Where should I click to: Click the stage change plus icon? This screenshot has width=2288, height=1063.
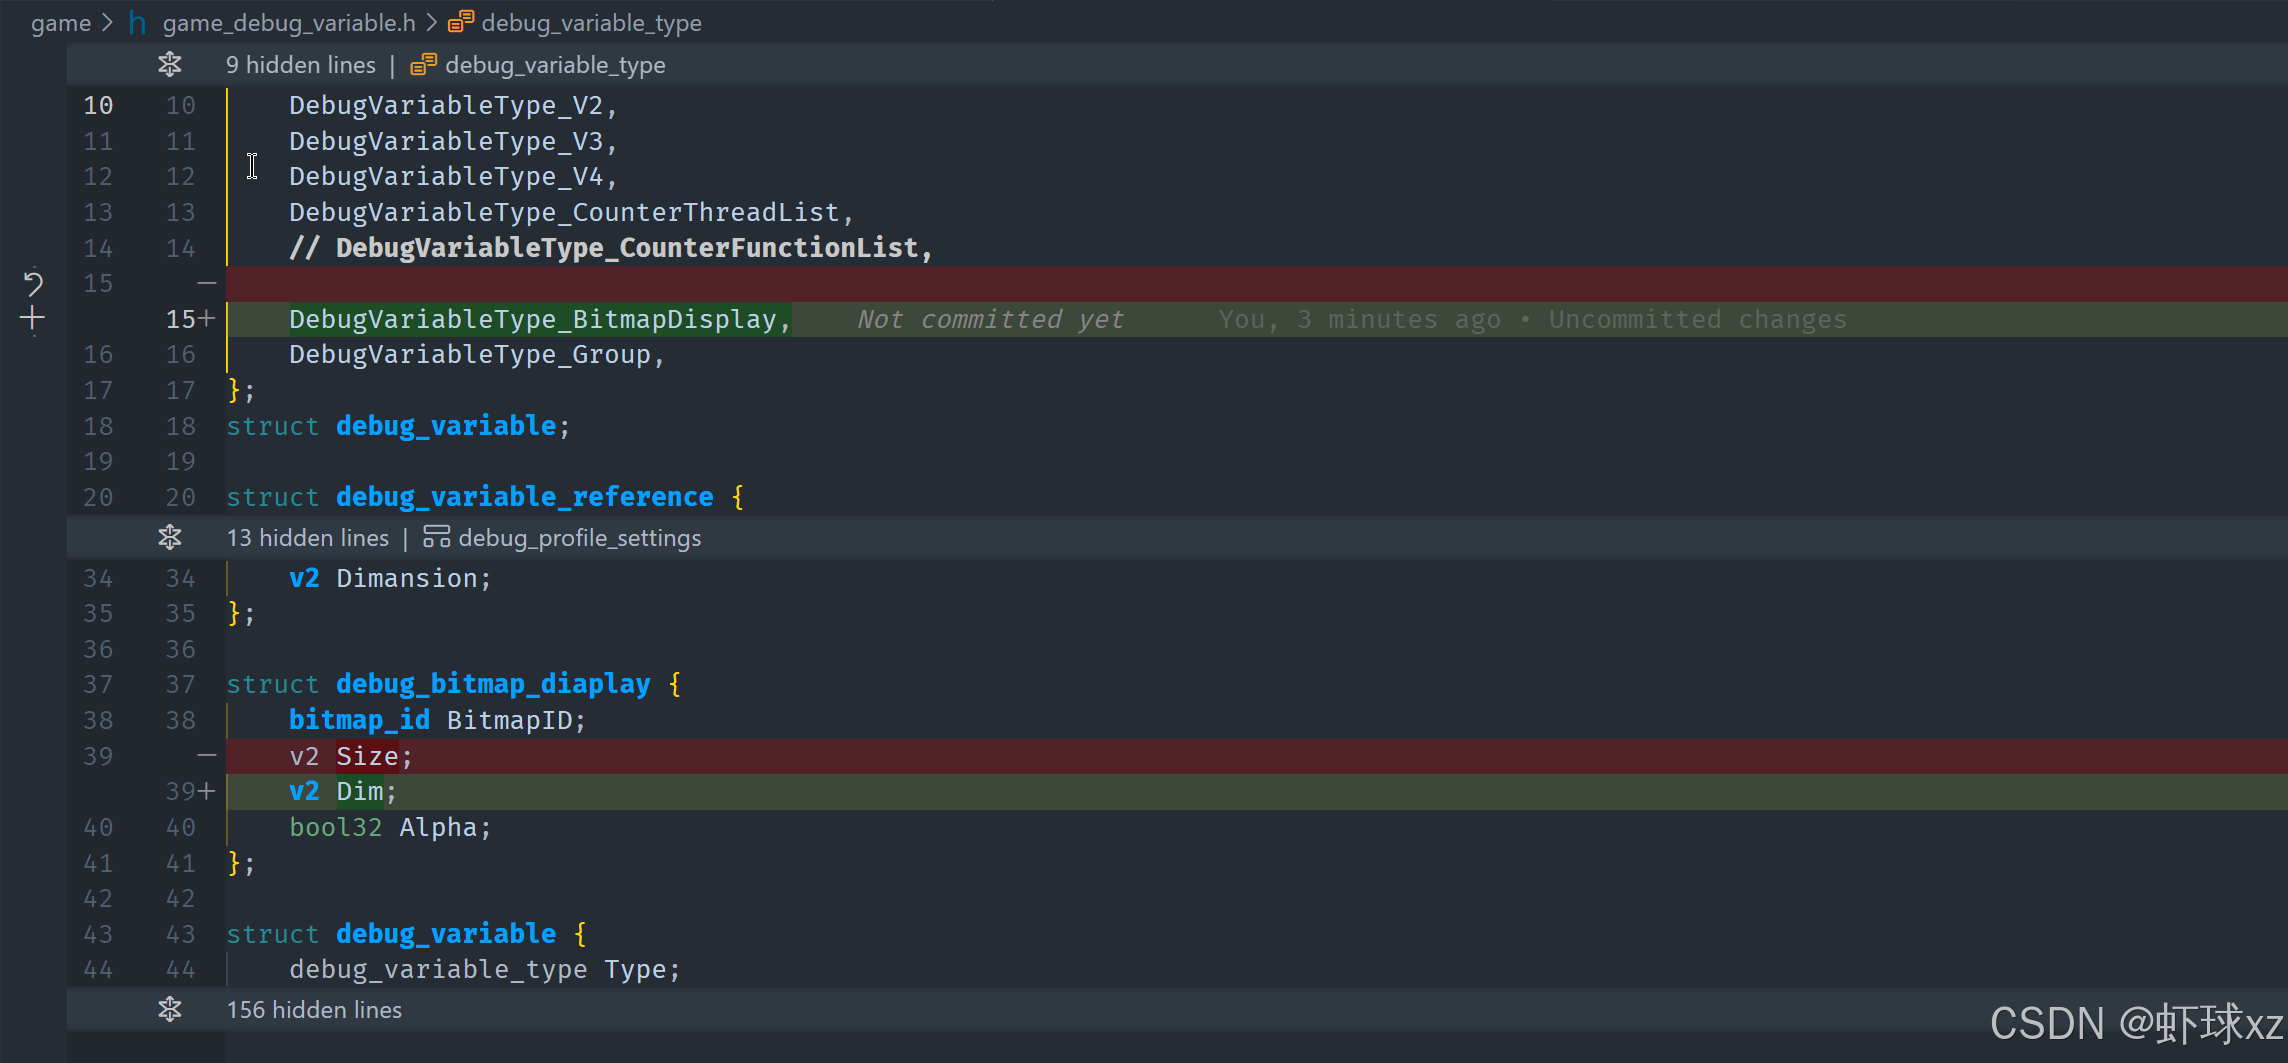[x=33, y=319]
